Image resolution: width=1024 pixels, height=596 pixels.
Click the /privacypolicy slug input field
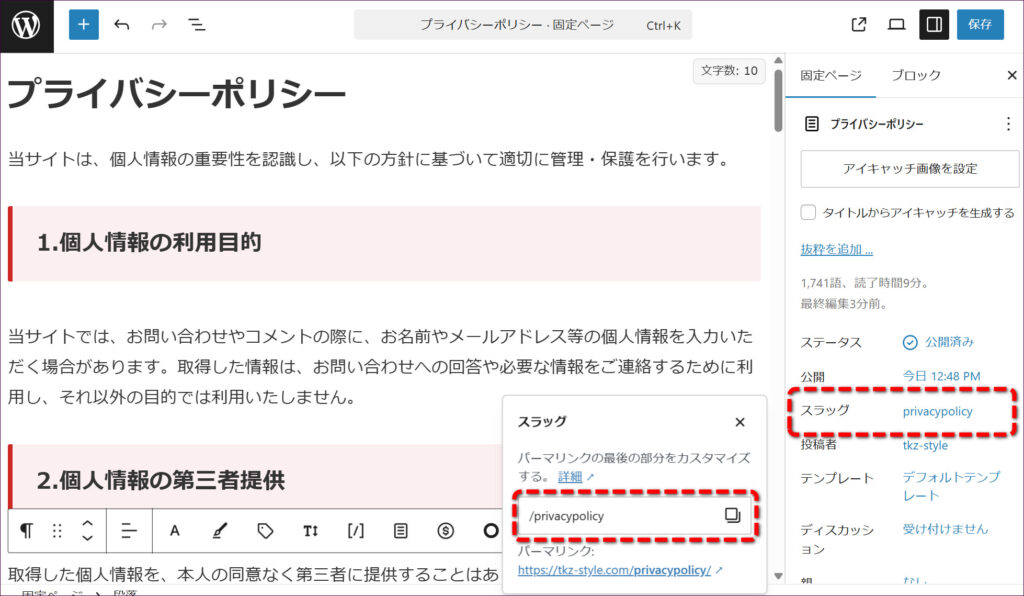(x=620, y=515)
